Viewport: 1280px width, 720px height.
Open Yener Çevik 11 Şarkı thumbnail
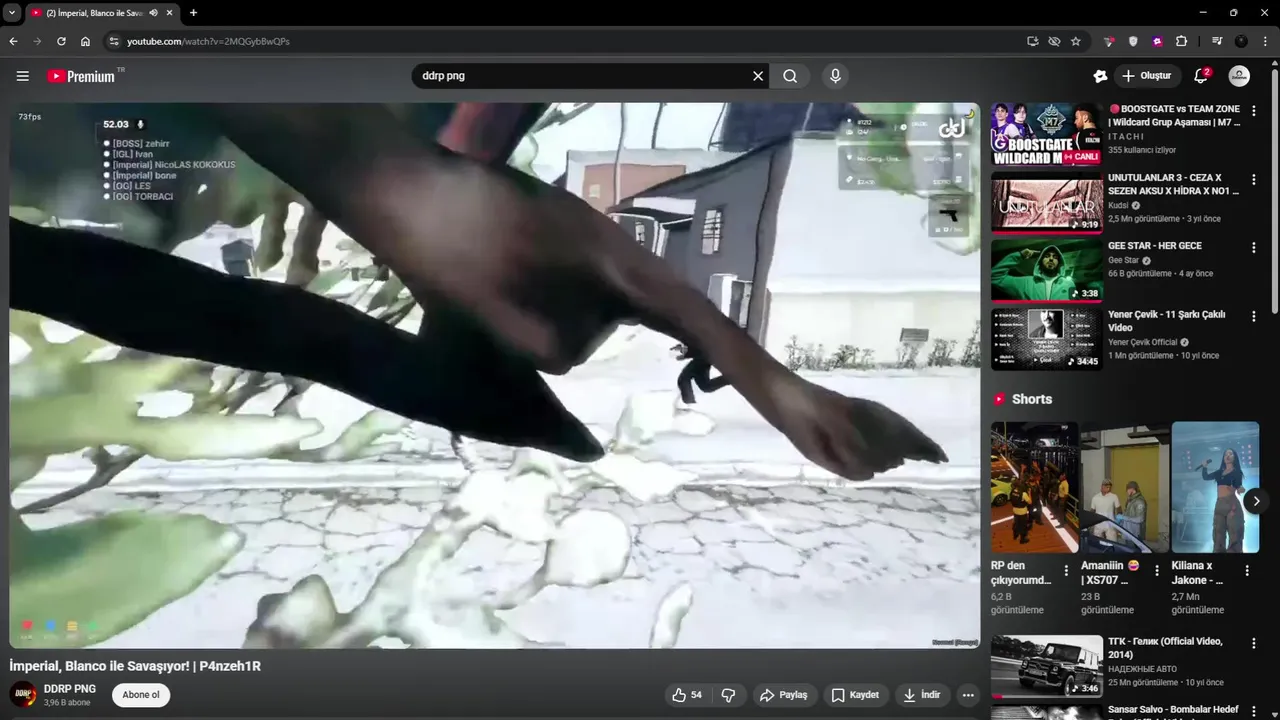[1047, 338]
